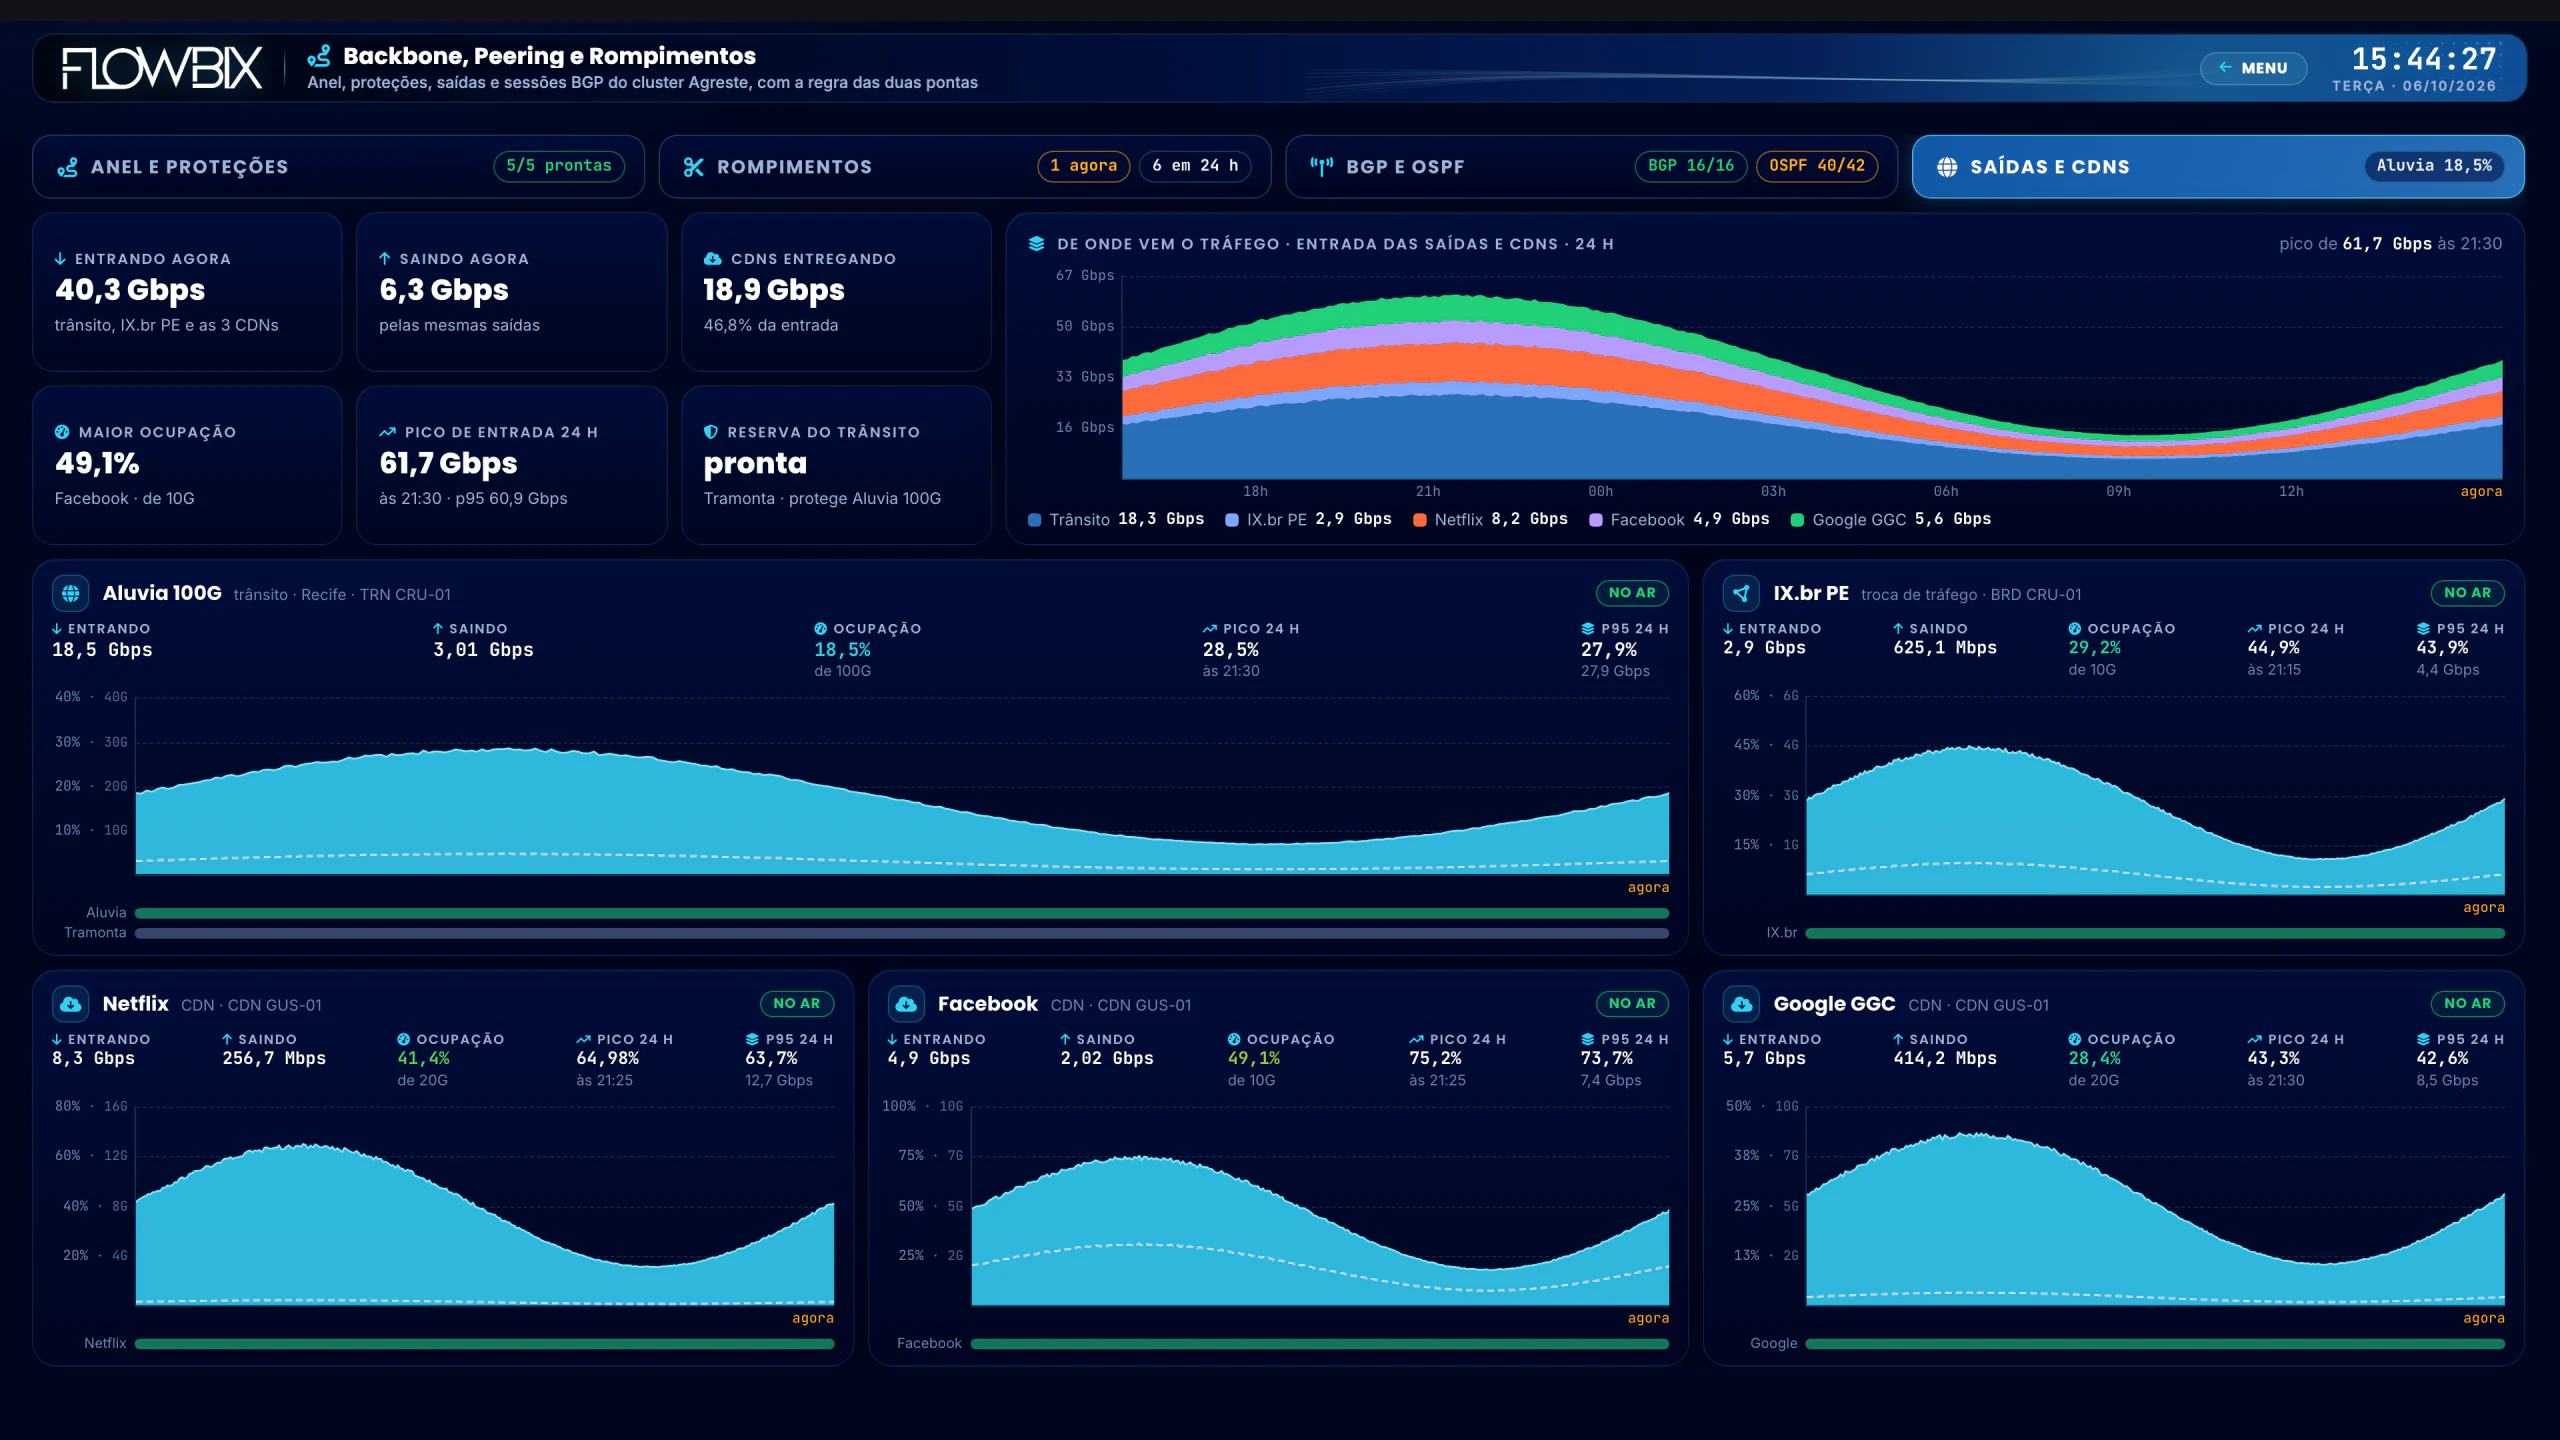Click the Facebook cloud icon
Screen dimensions: 2560x1440
(x=906, y=1004)
